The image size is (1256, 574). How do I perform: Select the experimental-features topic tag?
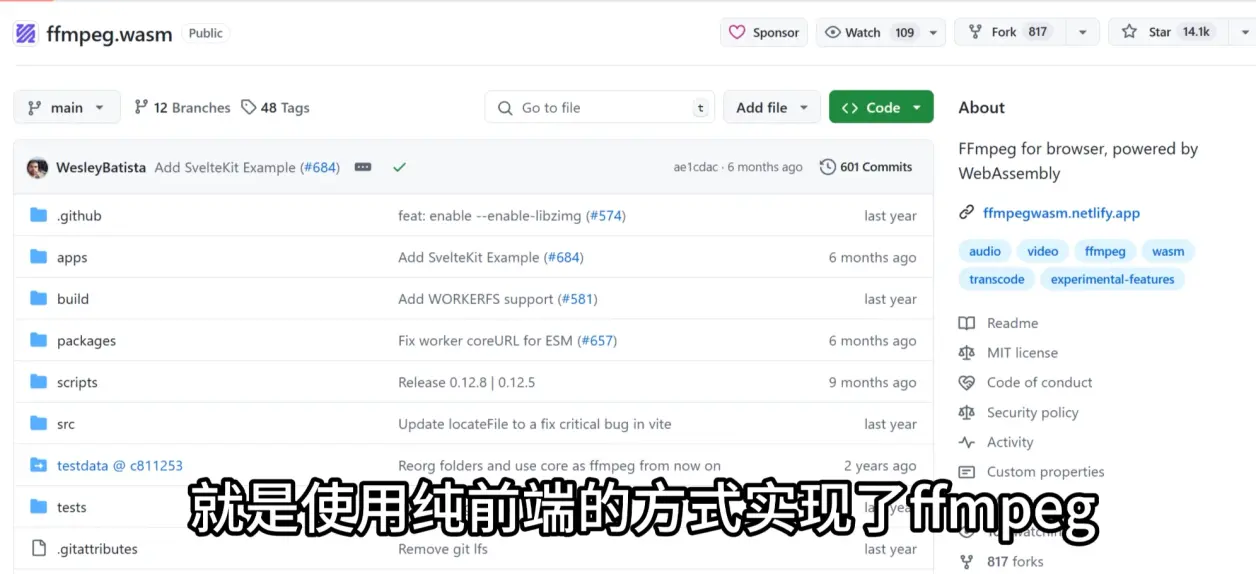click(1112, 279)
